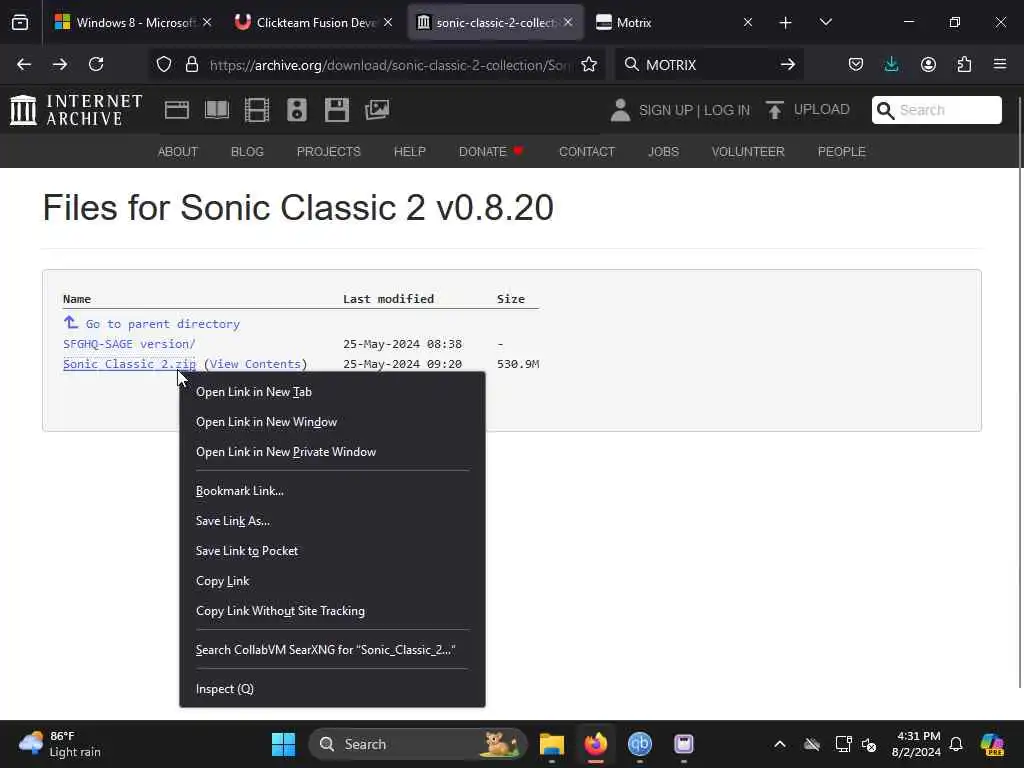Screen dimensions: 1024x768
Task: Bookmark this page with the star icon
Action: click(x=589, y=64)
